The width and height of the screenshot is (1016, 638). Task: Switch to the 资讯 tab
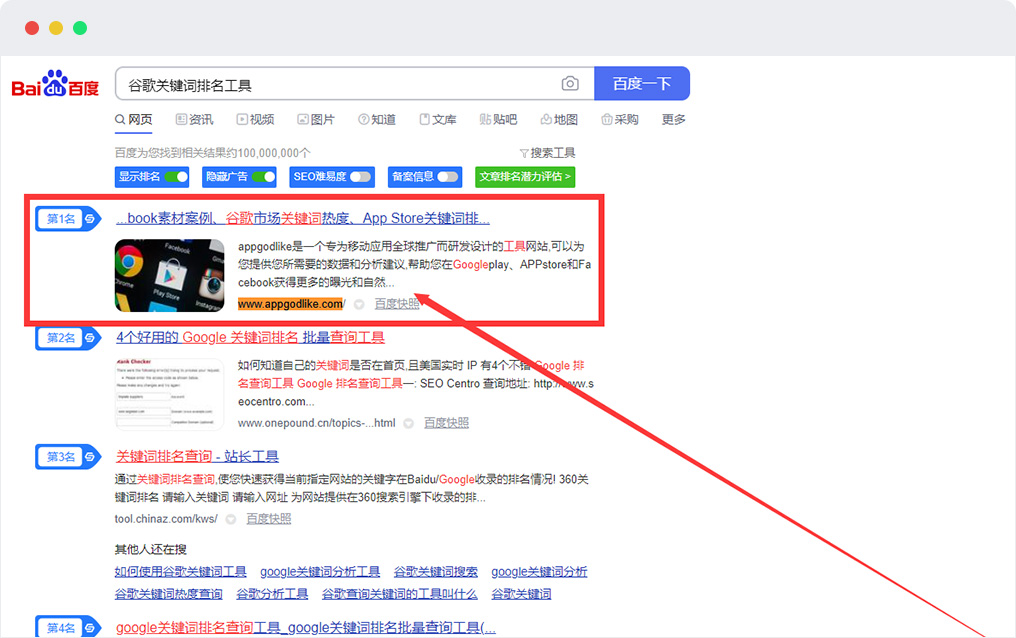194,119
